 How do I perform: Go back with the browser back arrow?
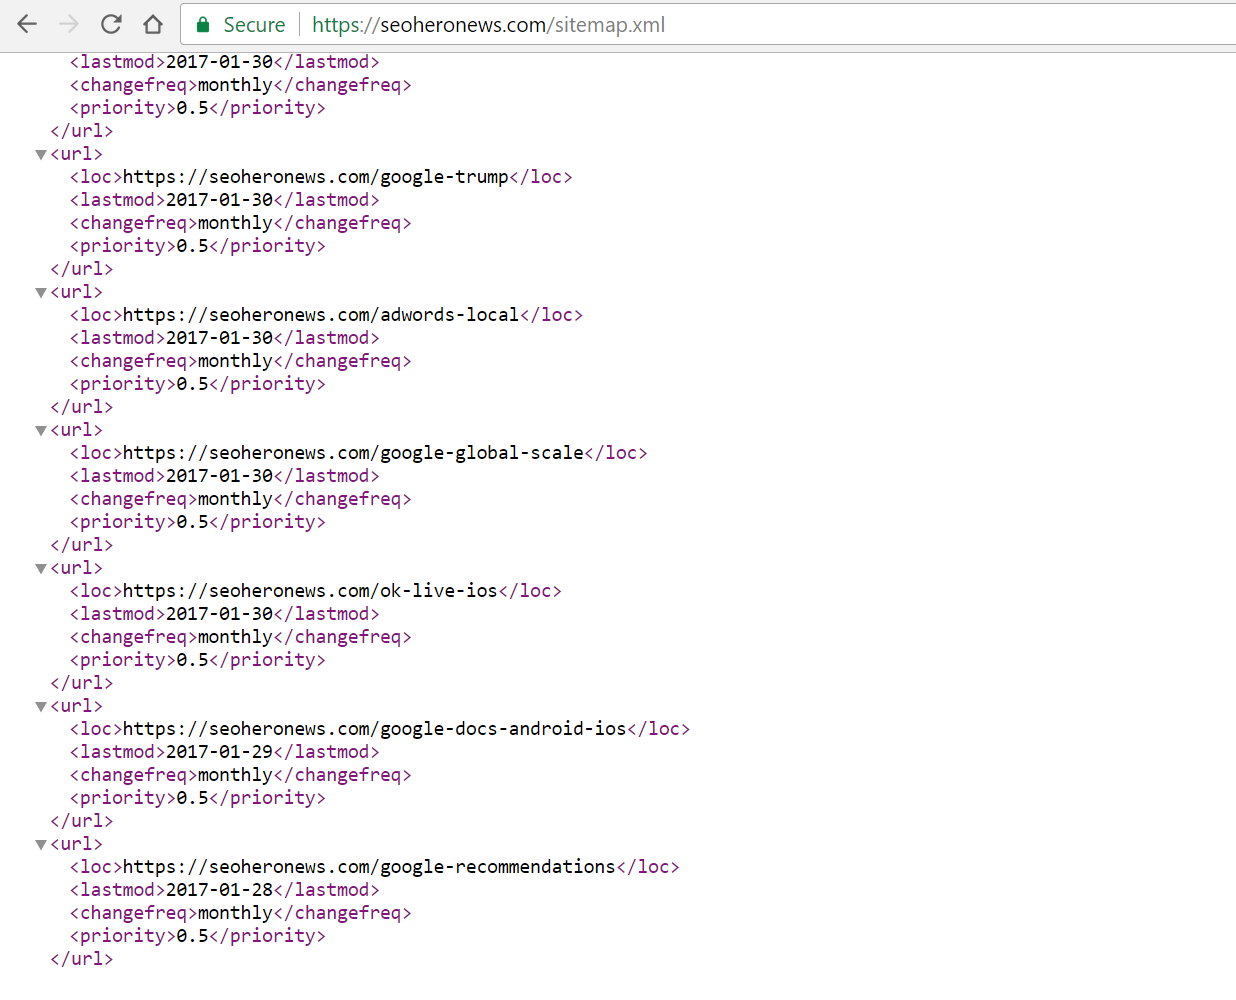(x=27, y=24)
